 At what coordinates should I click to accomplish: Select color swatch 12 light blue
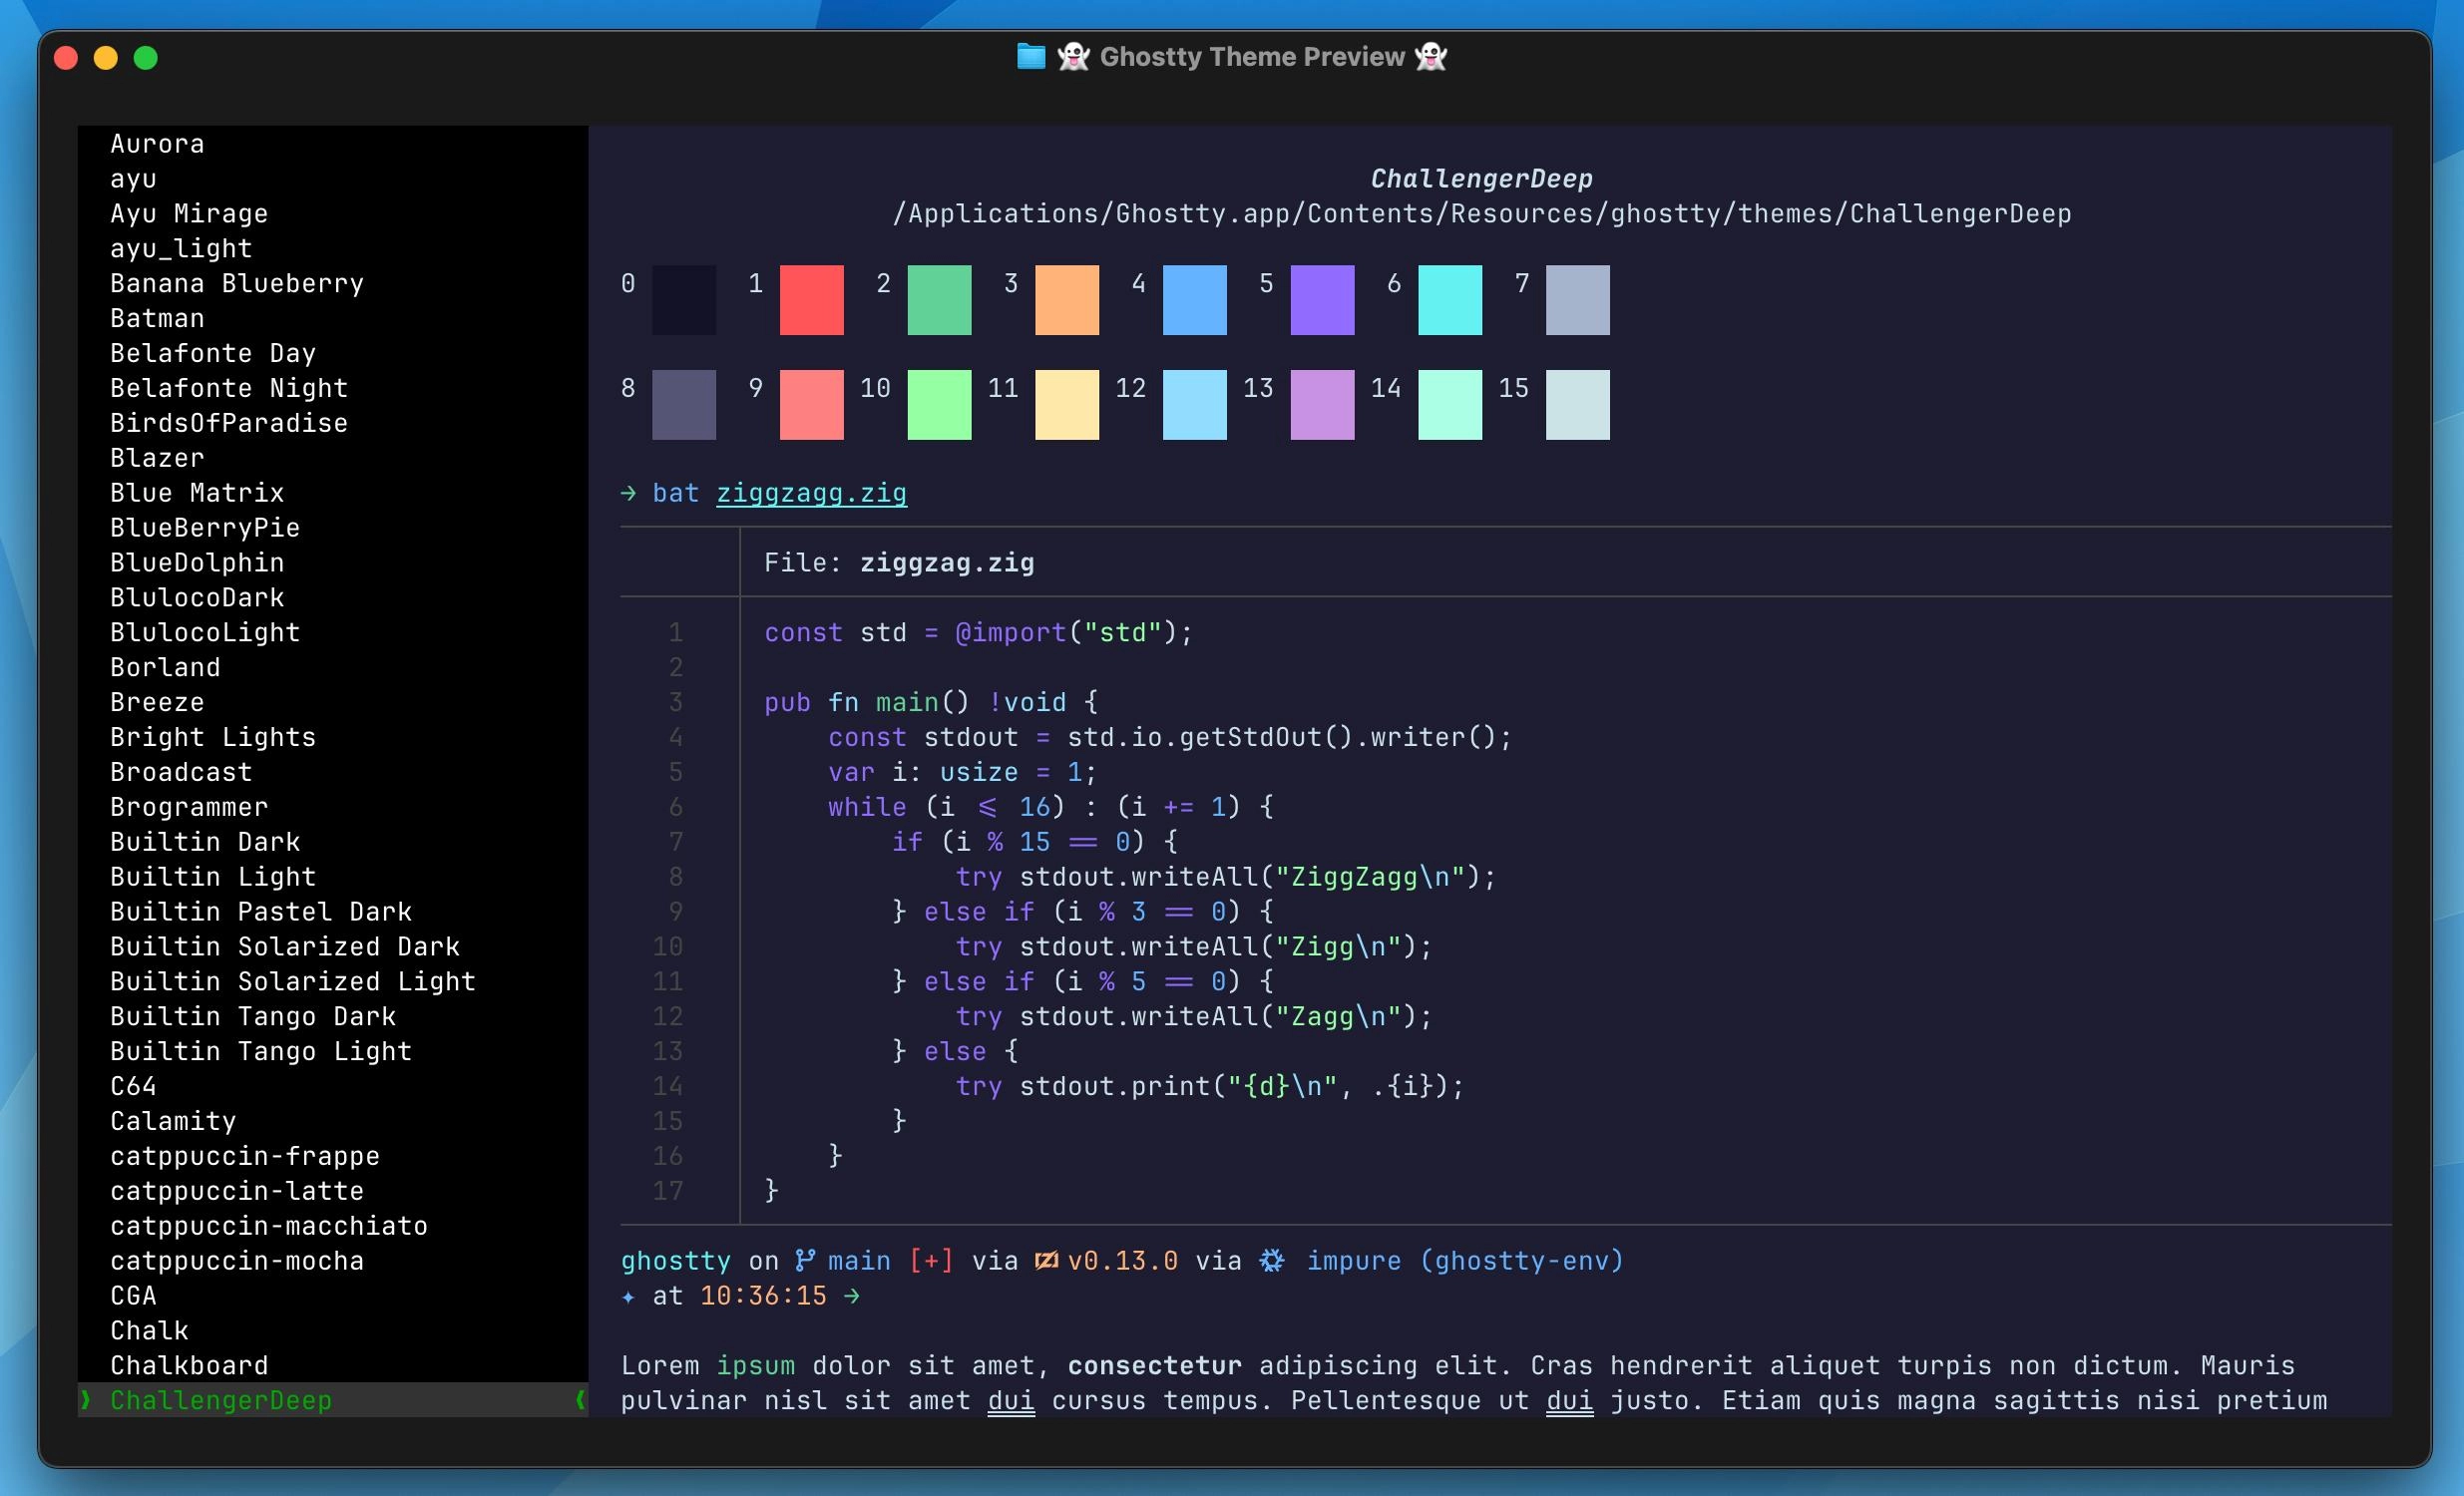pos(1195,405)
